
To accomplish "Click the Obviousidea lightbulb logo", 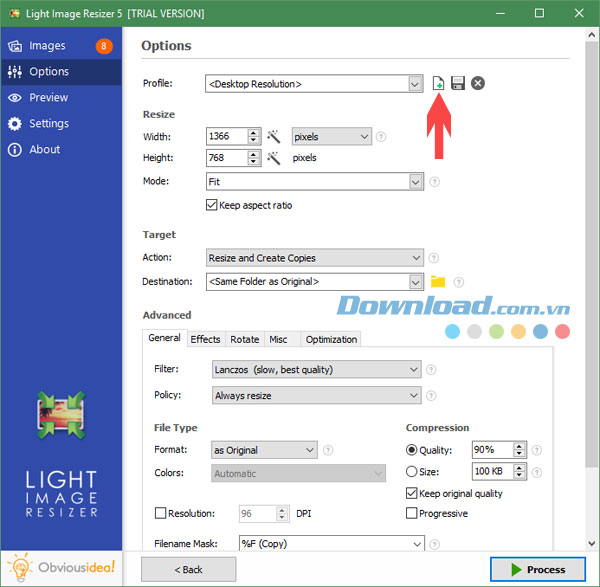I will [x=20, y=567].
